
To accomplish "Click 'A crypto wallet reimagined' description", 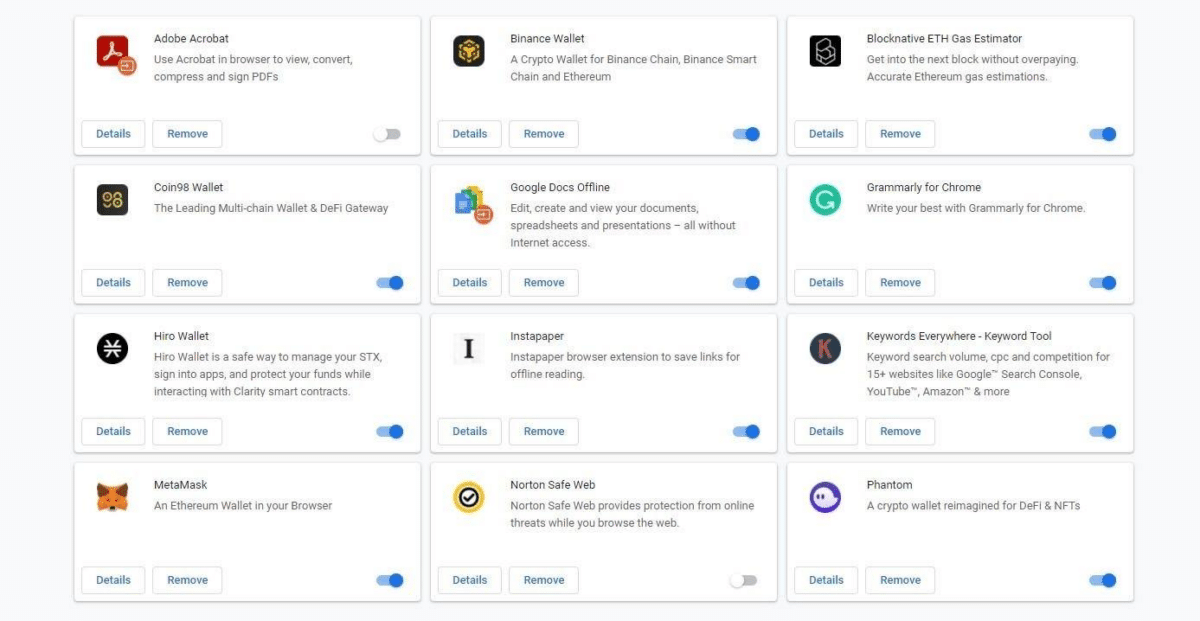I will point(974,506).
